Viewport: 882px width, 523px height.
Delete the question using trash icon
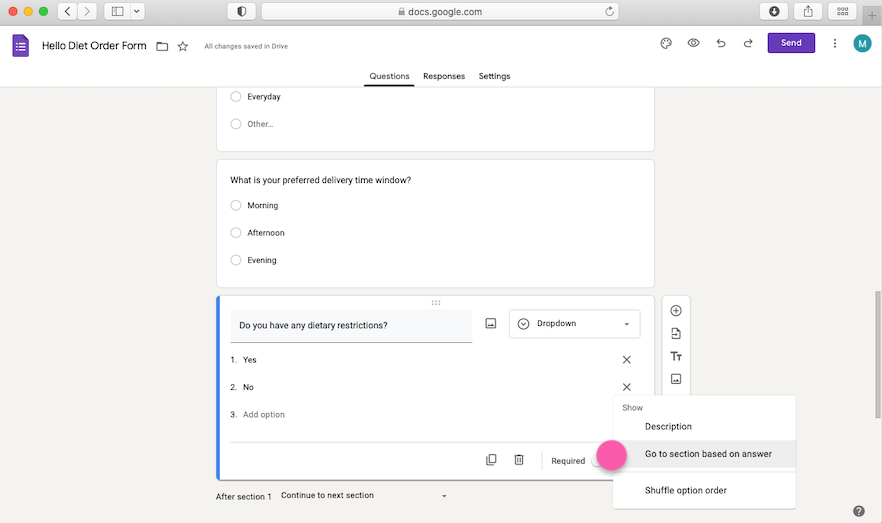[x=519, y=460]
